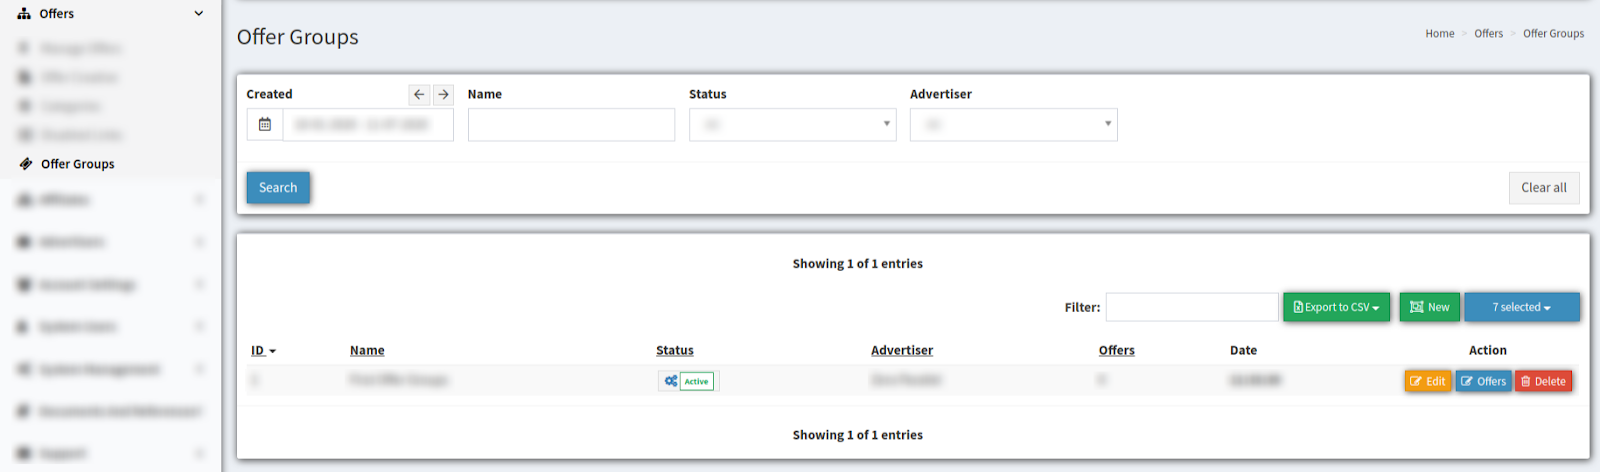This screenshot has height=472, width=1600.
Task: Create a New offer group
Action: (1430, 307)
